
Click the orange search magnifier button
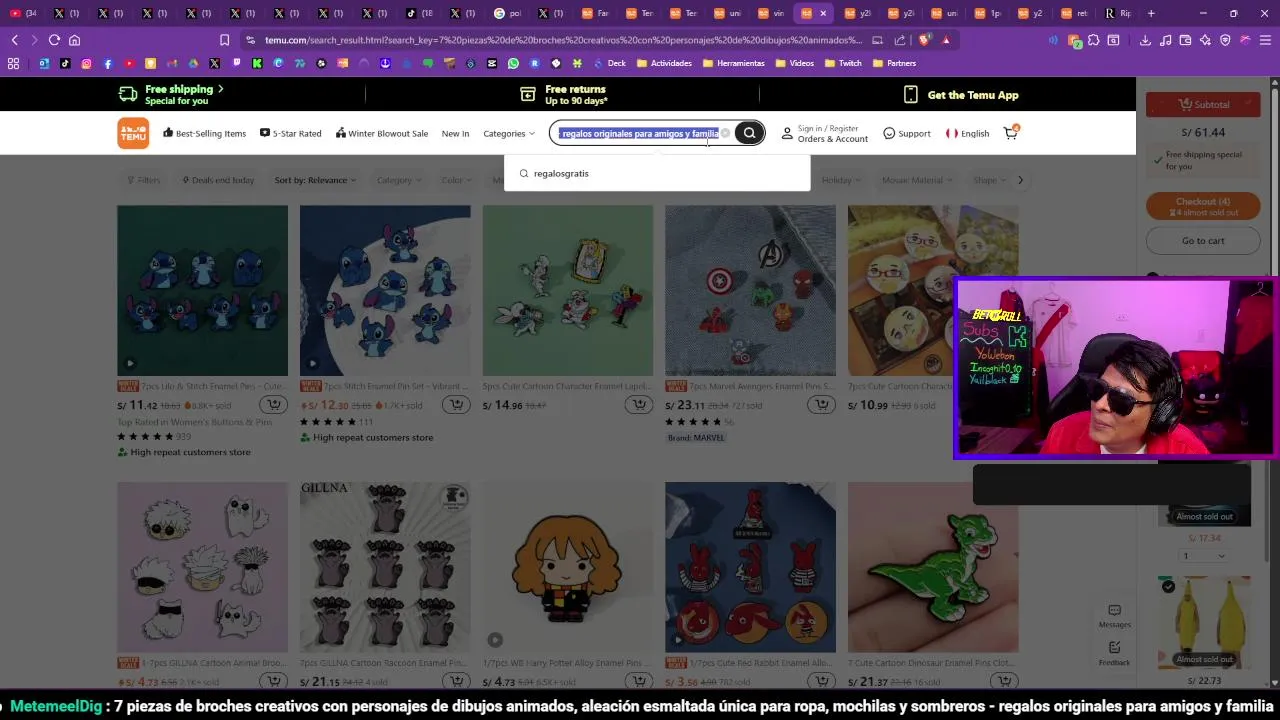pos(749,133)
